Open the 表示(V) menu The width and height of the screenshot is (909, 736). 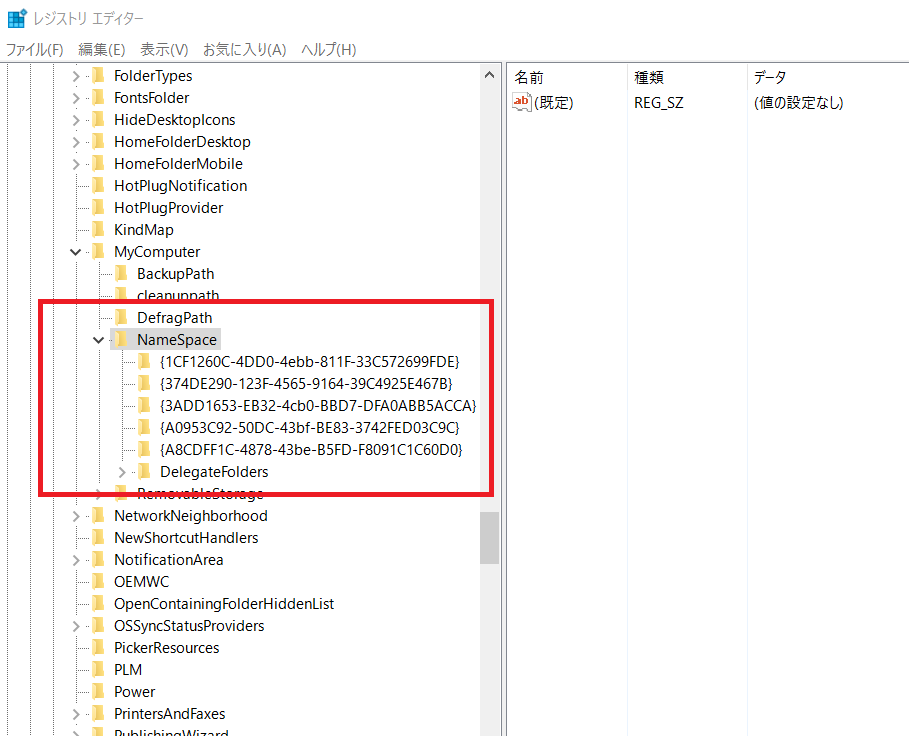coord(164,50)
